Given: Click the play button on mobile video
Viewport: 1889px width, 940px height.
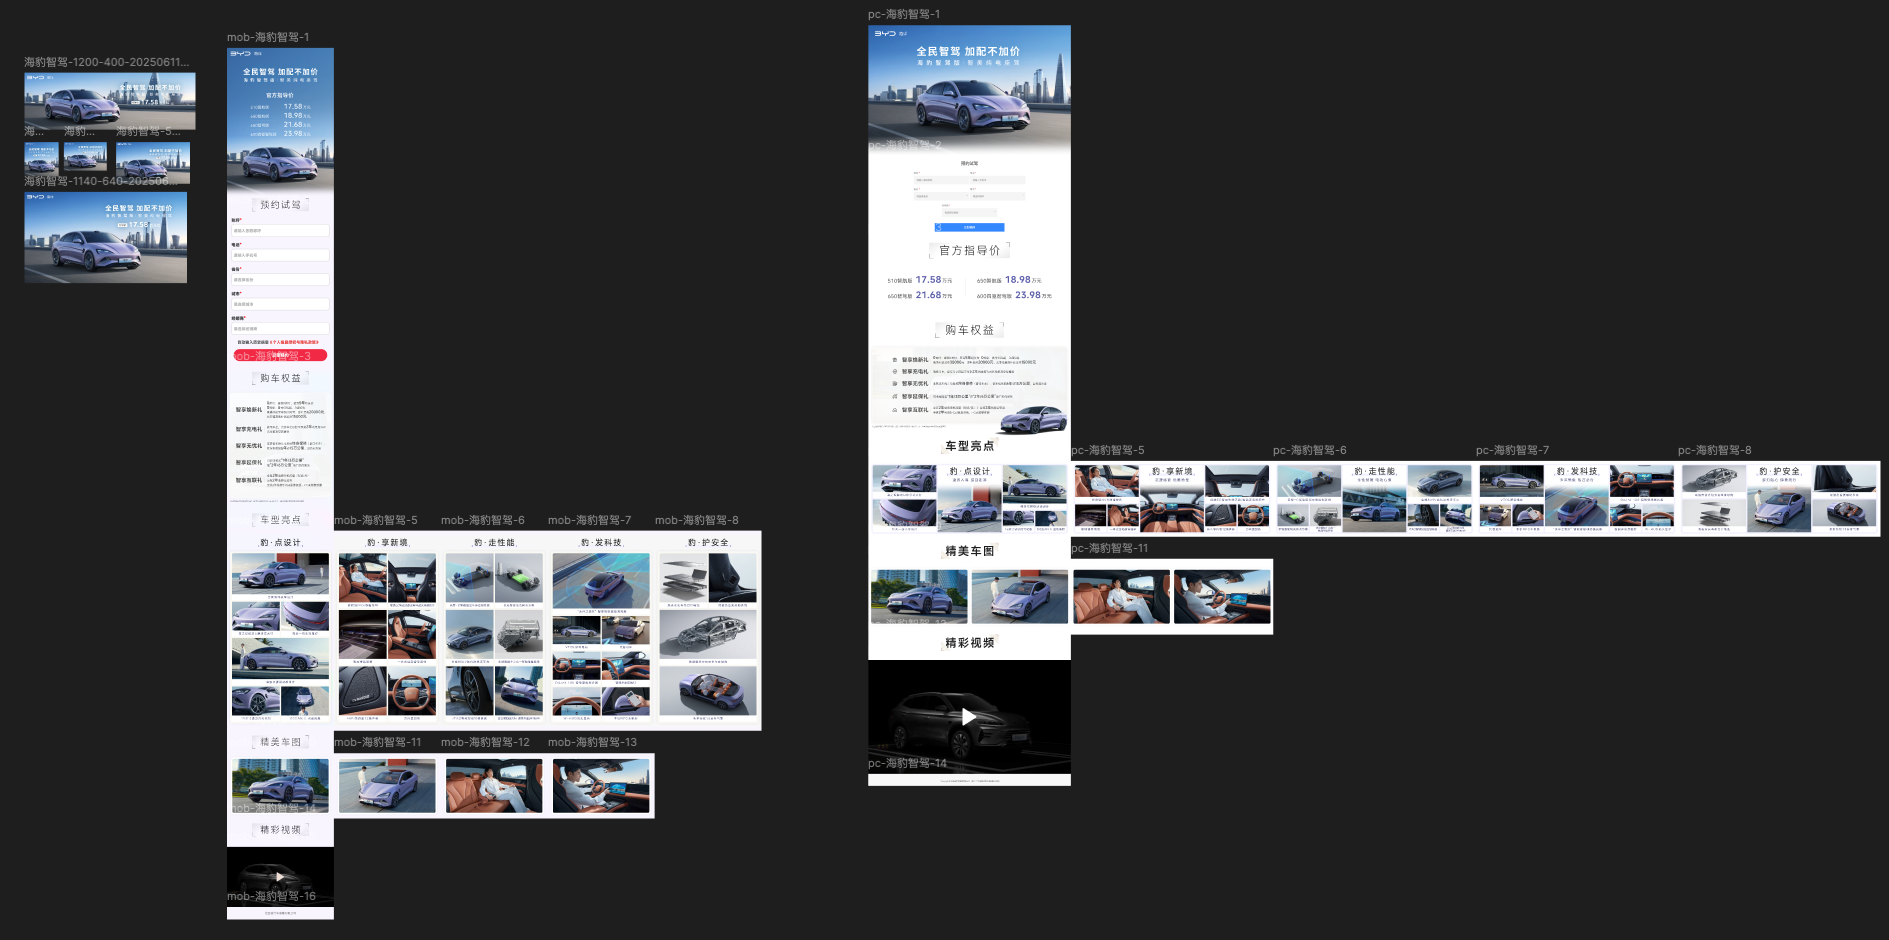Looking at the screenshot, I should [280, 877].
